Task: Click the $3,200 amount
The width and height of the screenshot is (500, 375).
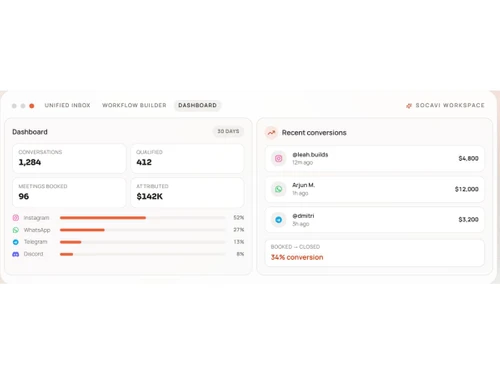Action: [x=468, y=219]
